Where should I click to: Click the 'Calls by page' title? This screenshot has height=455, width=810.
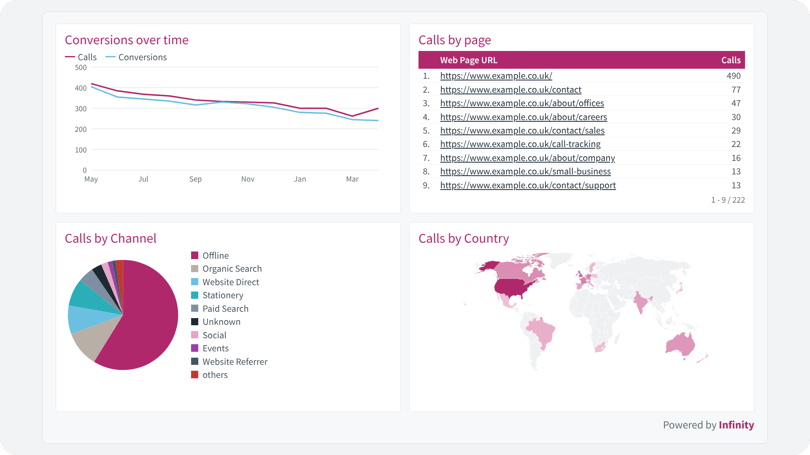coord(455,40)
